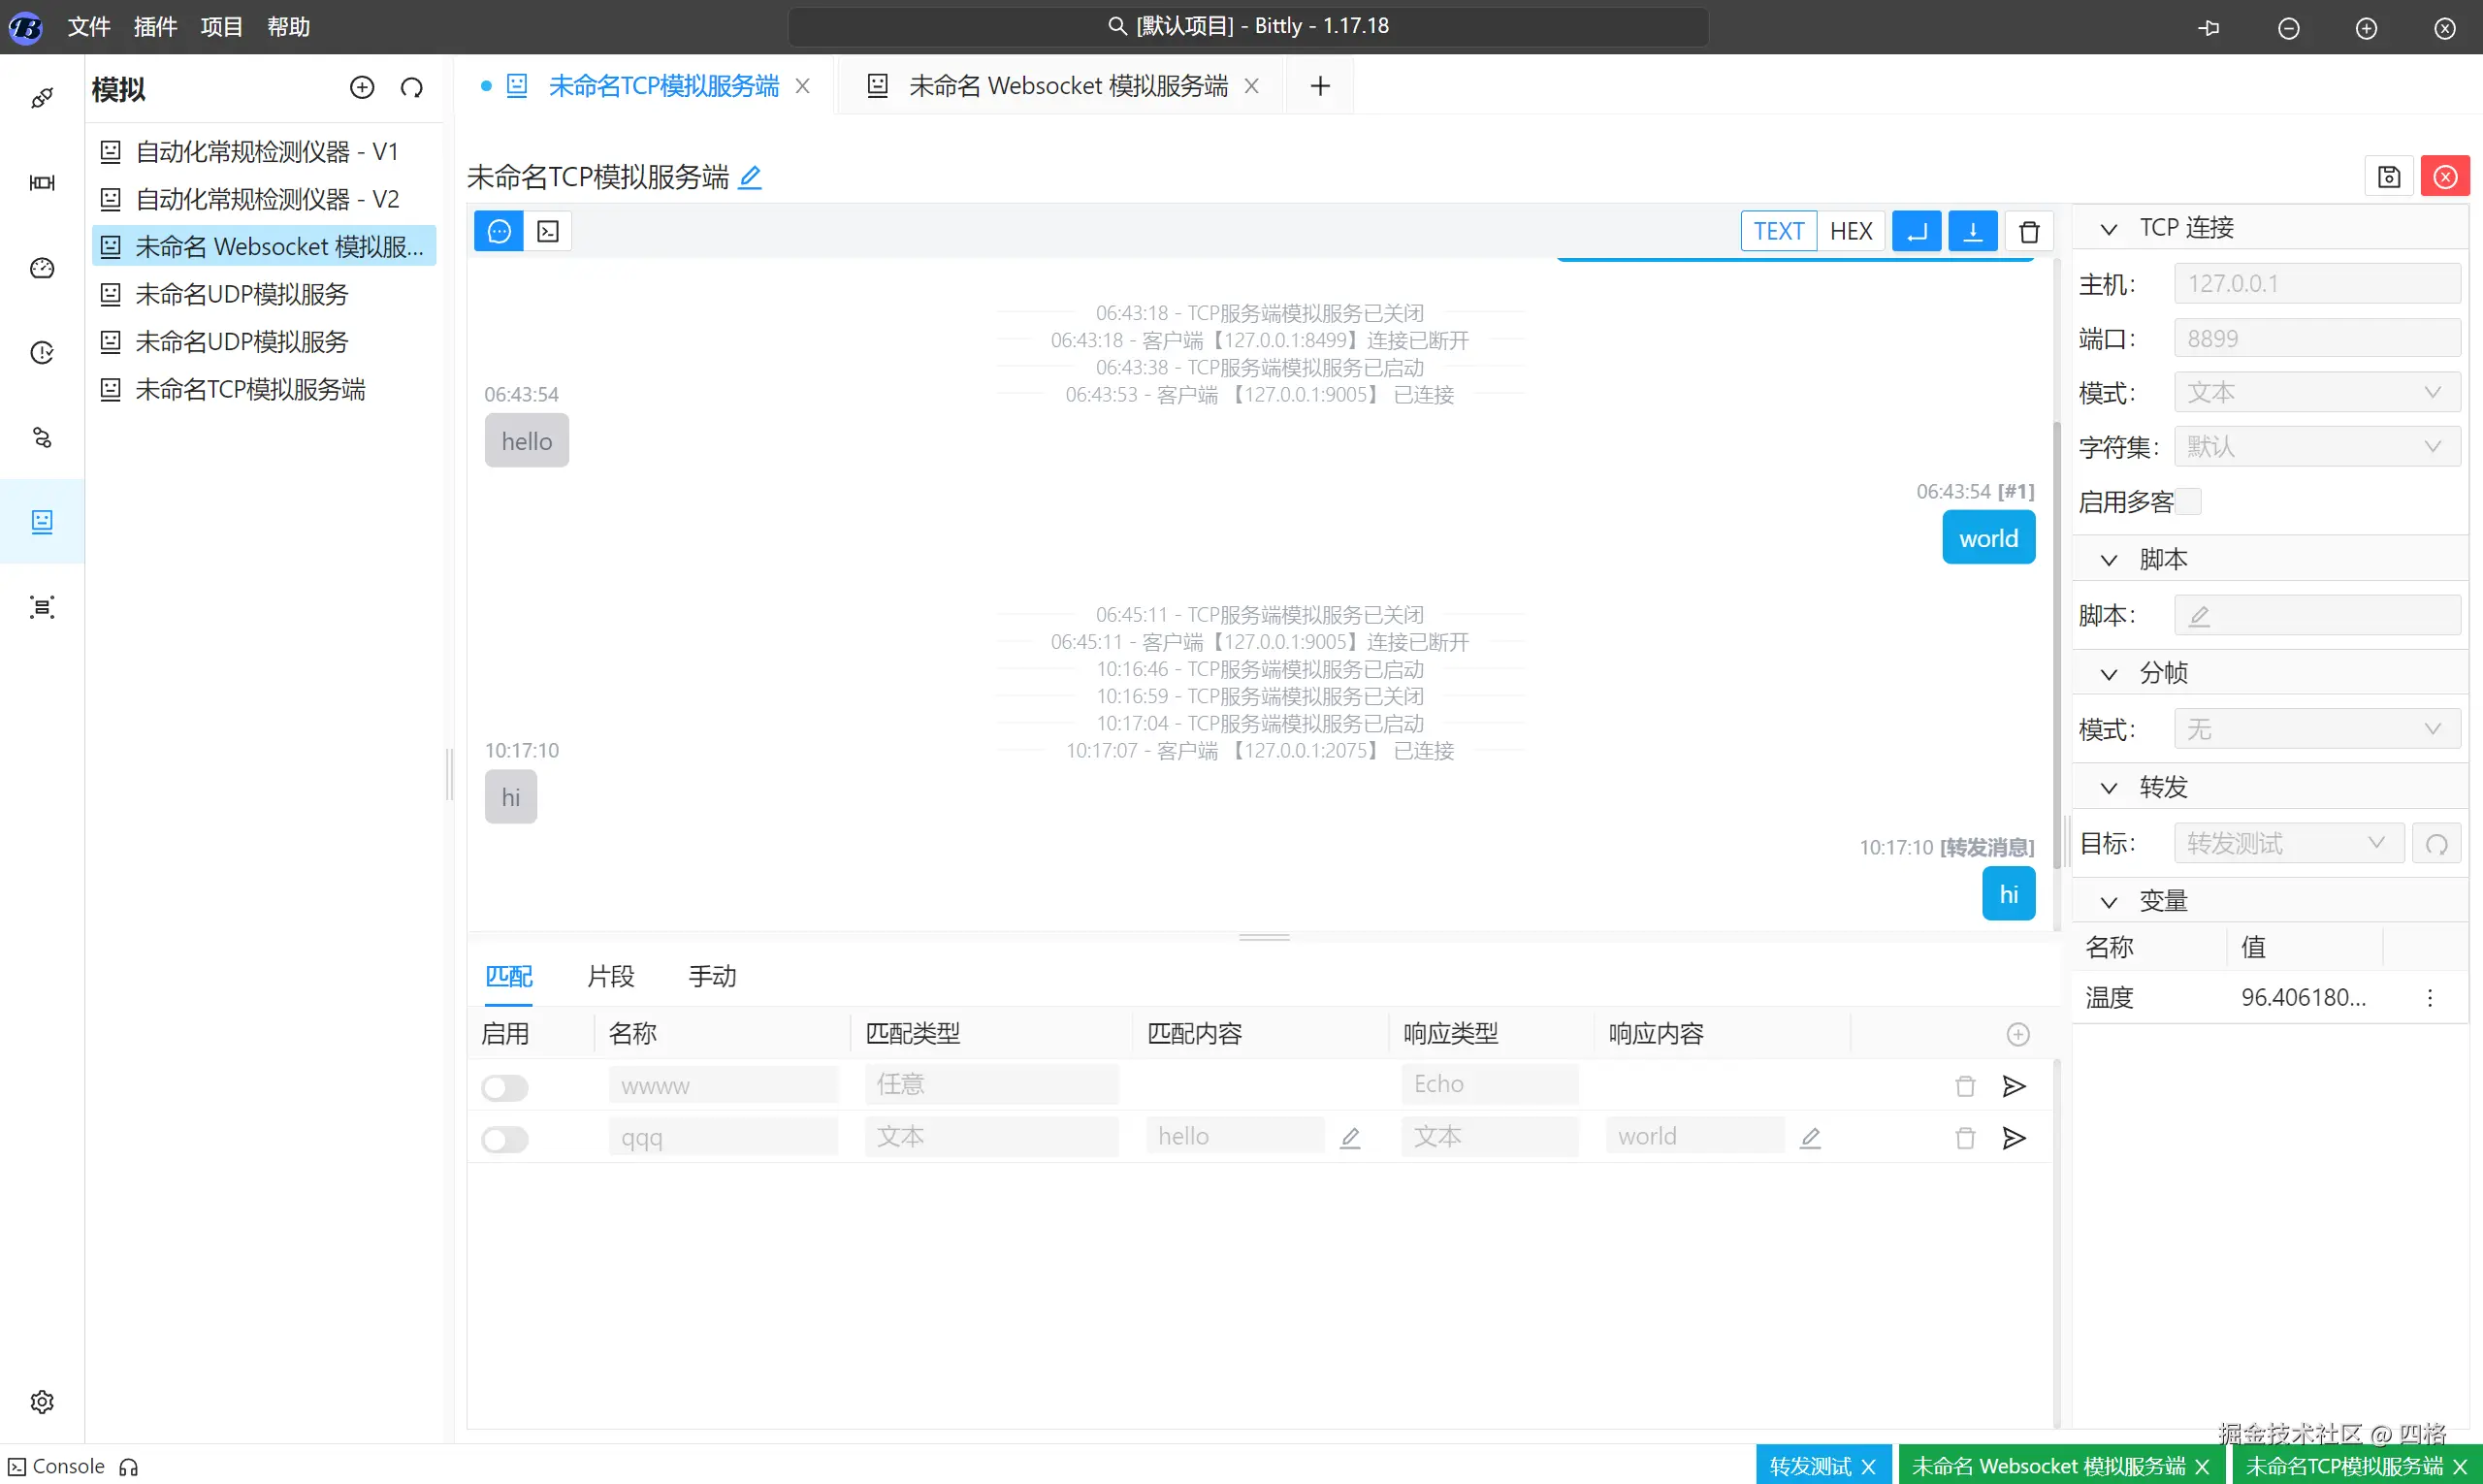Open the 字符集 dropdown

click(2316, 447)
